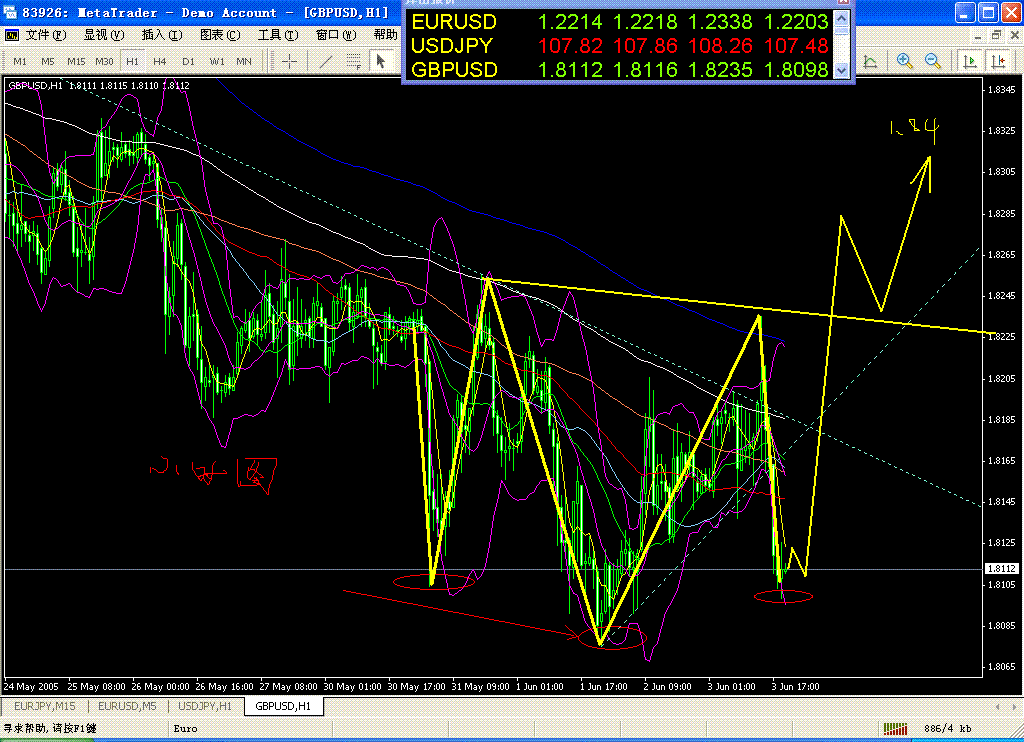Activate the crosshair tool

[x=289, y=61]
